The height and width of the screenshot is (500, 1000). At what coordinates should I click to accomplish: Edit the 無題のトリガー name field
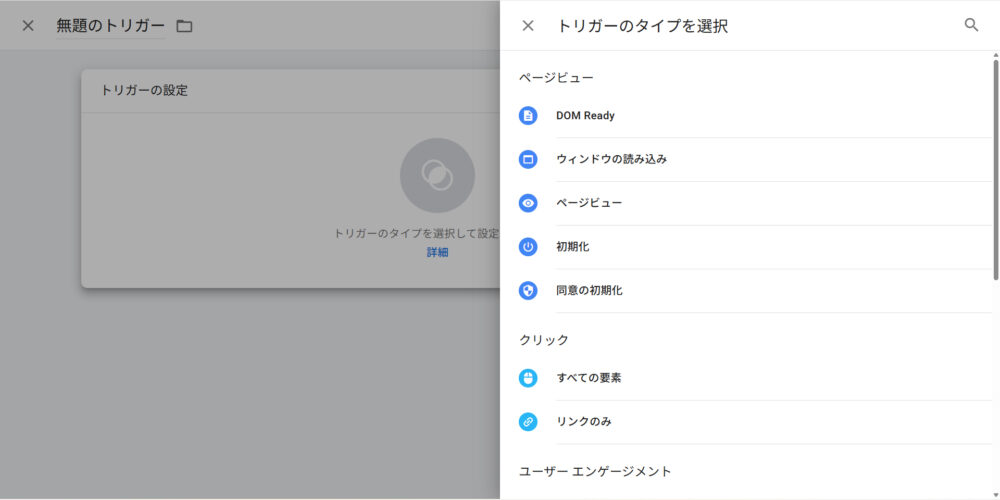click(110, 26)
